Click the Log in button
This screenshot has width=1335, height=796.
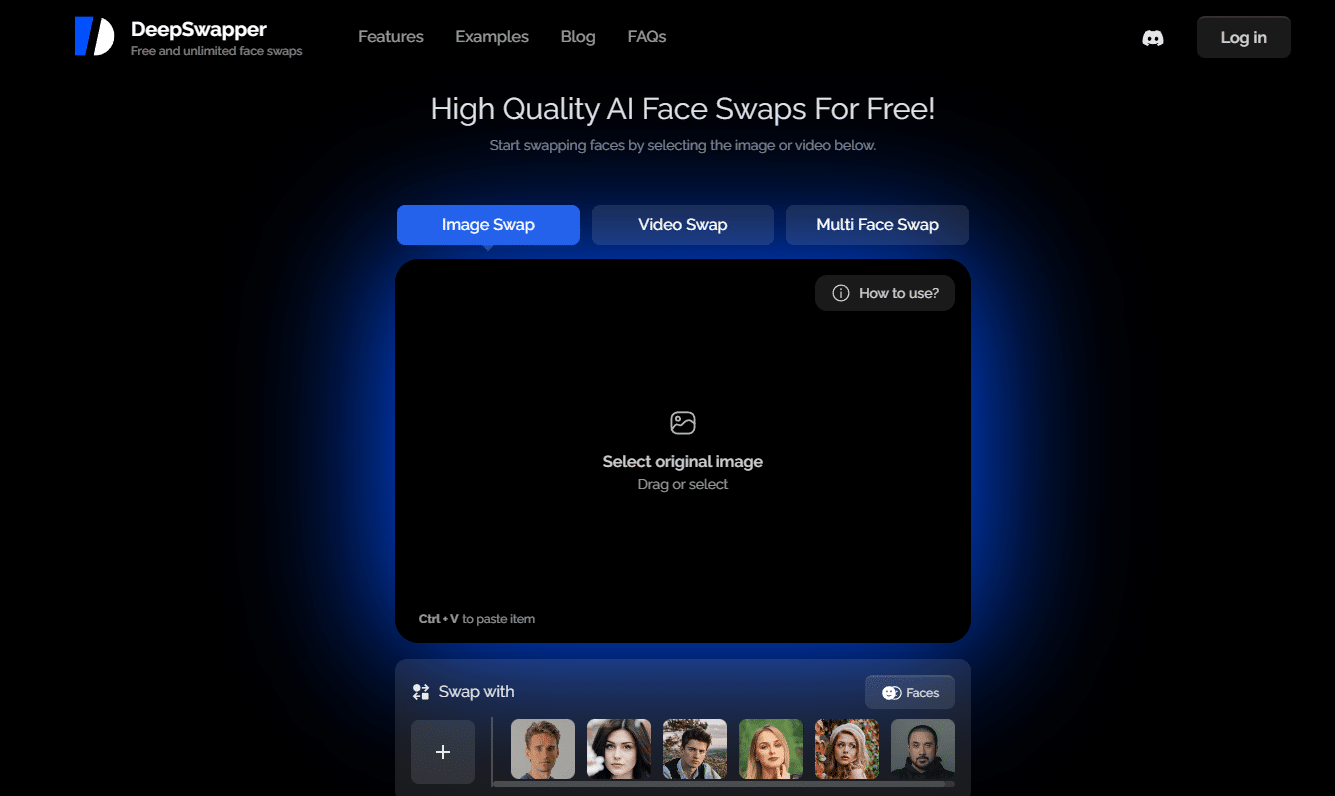1243,38
